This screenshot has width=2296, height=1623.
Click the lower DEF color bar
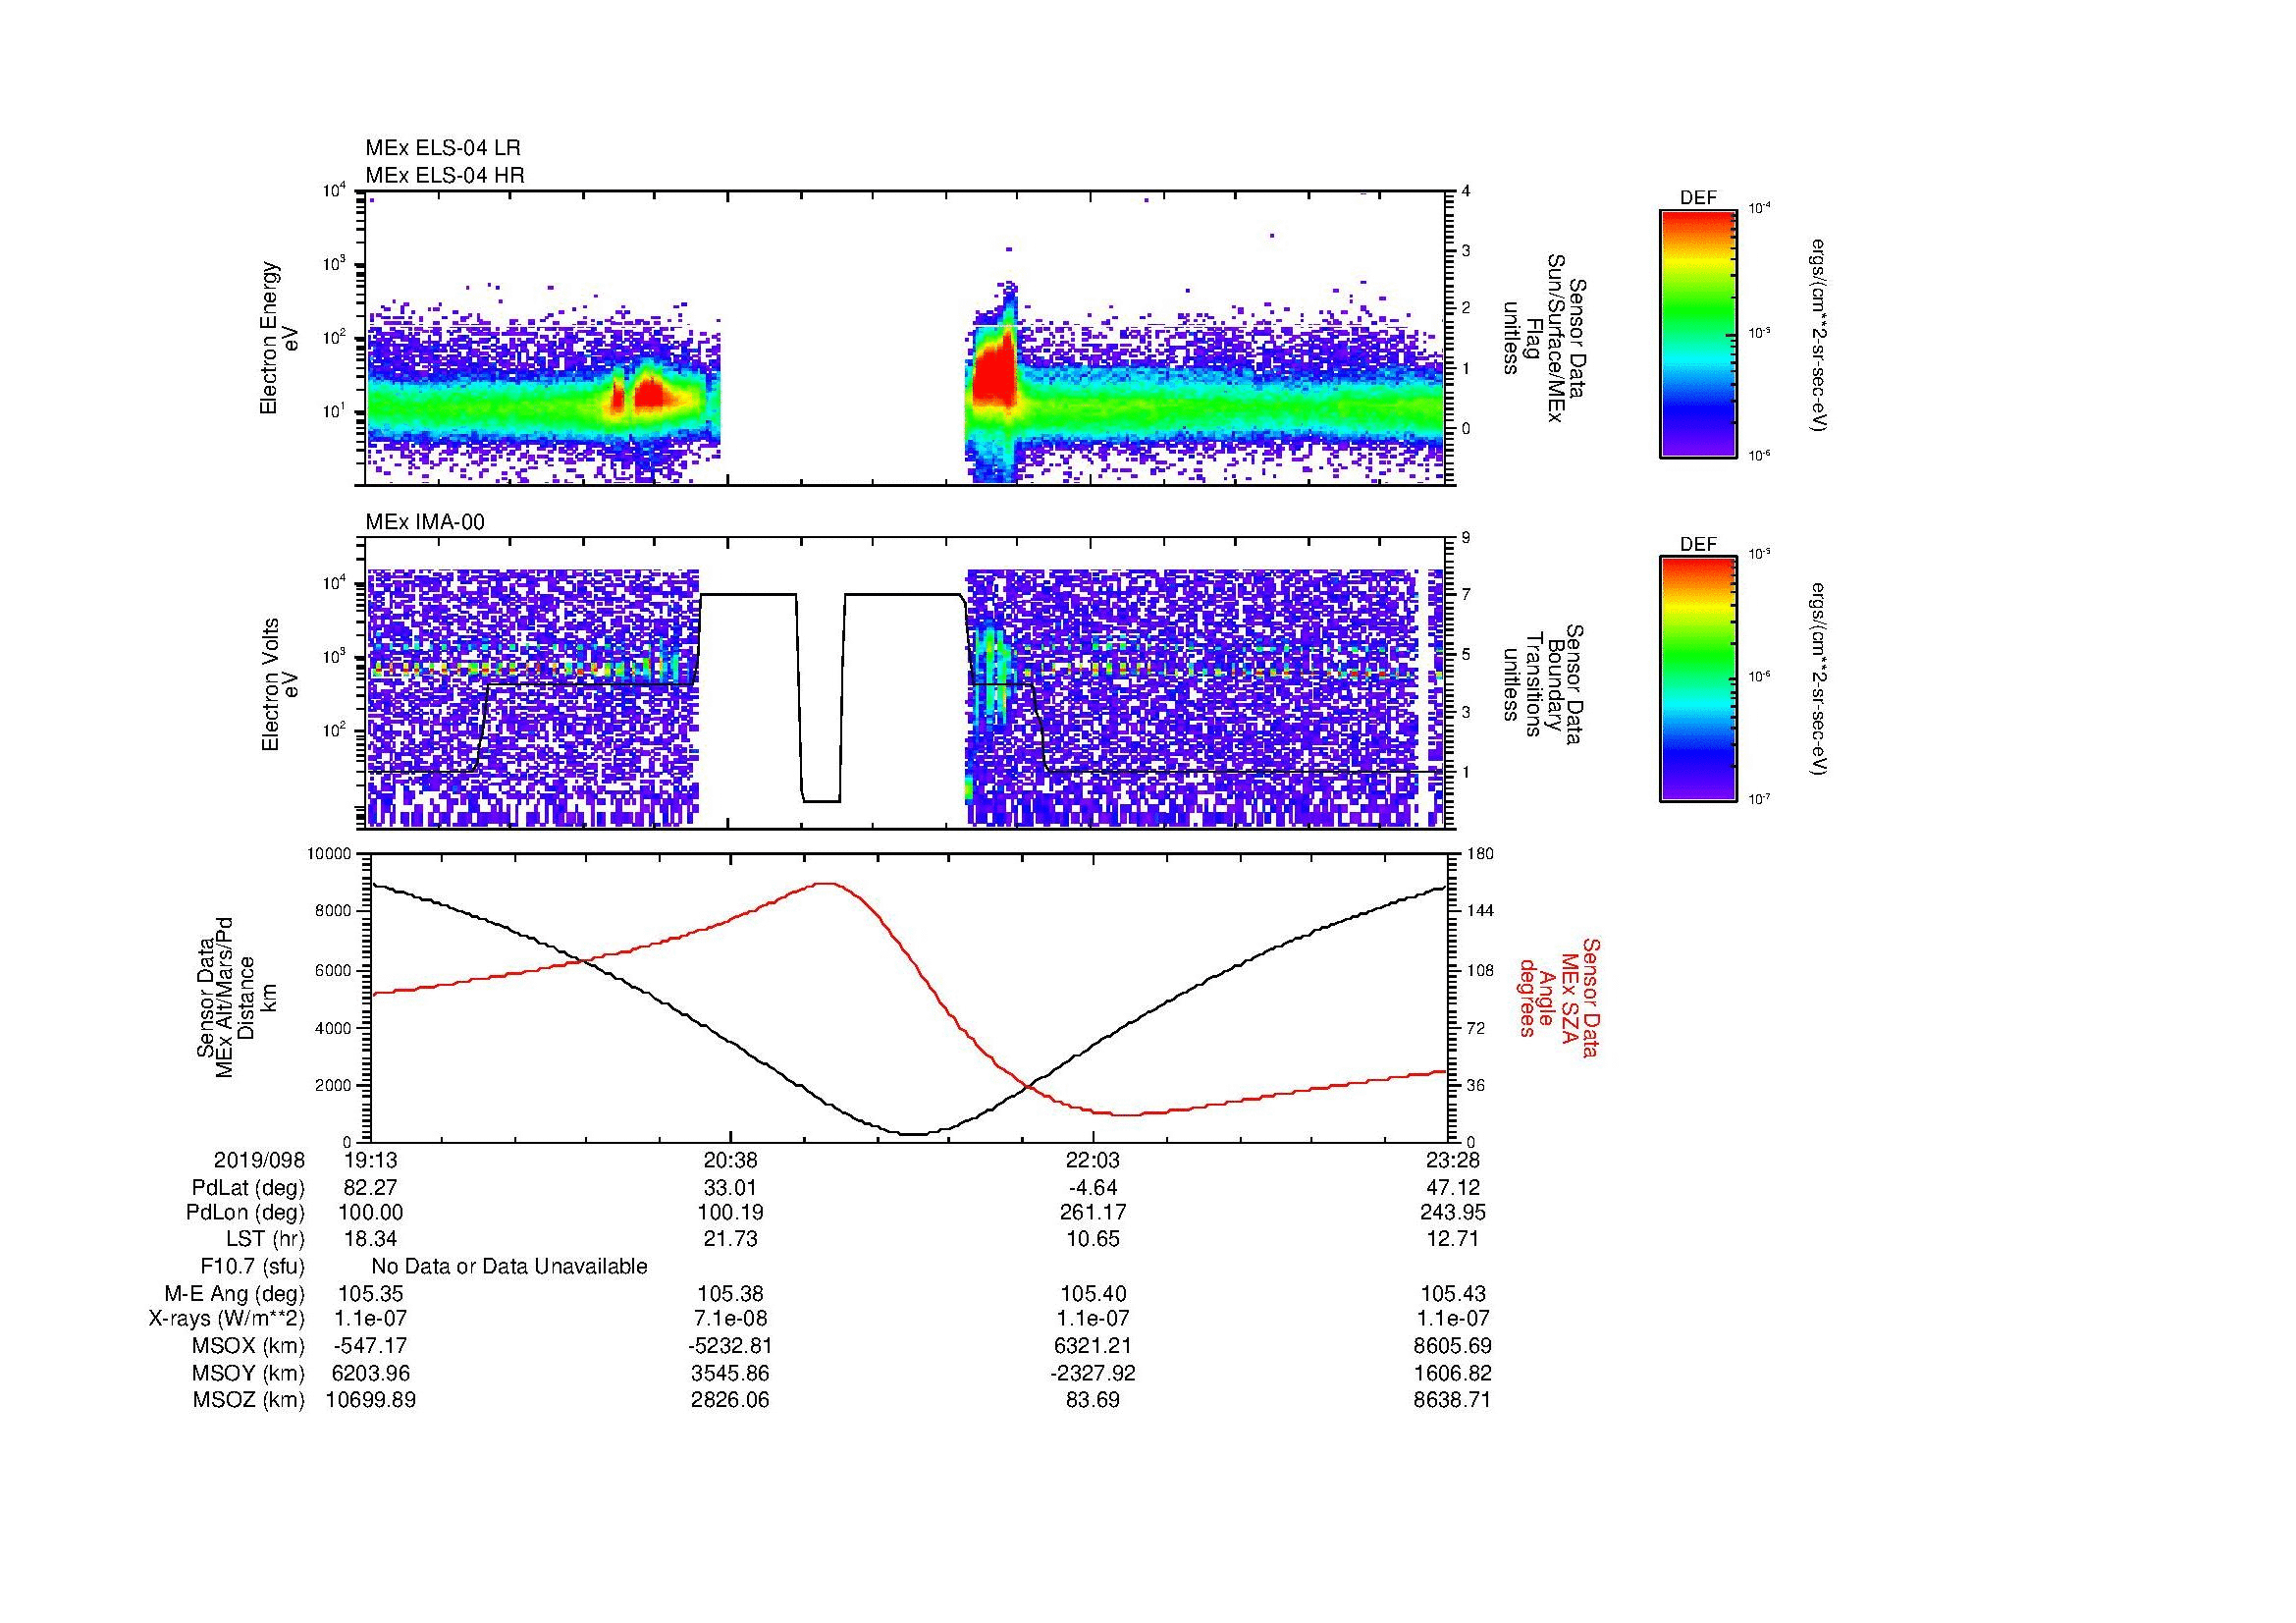(x=1697, y=679)
